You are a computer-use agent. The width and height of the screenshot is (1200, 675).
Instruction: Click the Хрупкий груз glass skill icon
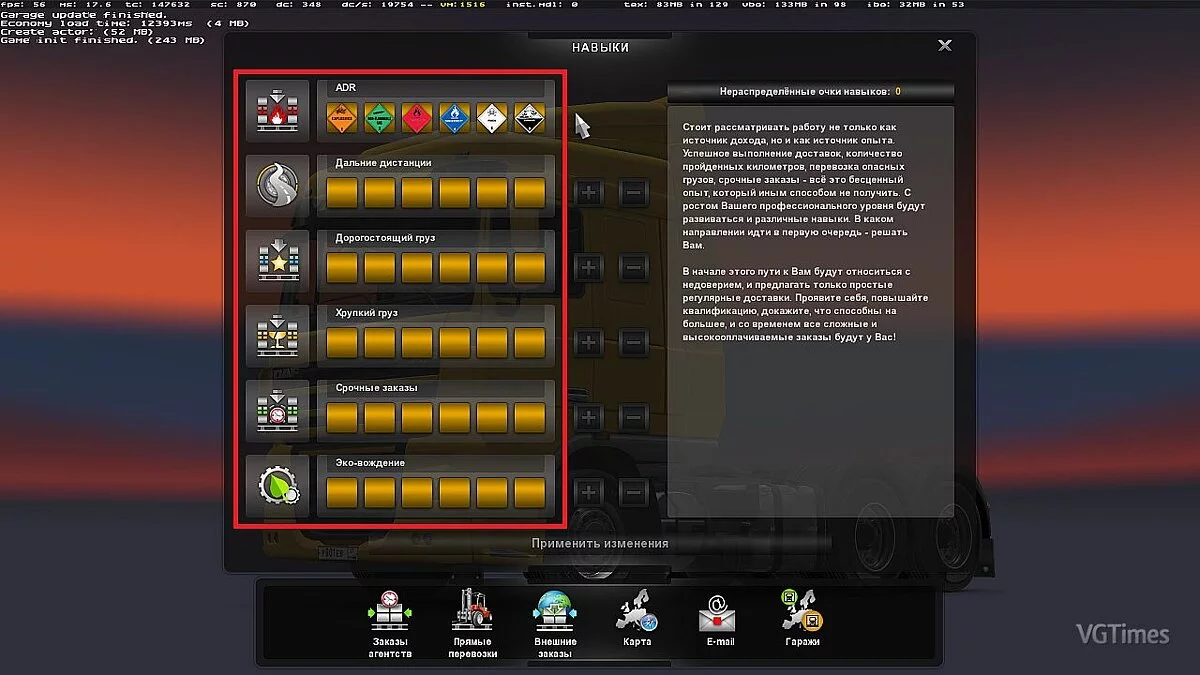[x=279, y=336]
